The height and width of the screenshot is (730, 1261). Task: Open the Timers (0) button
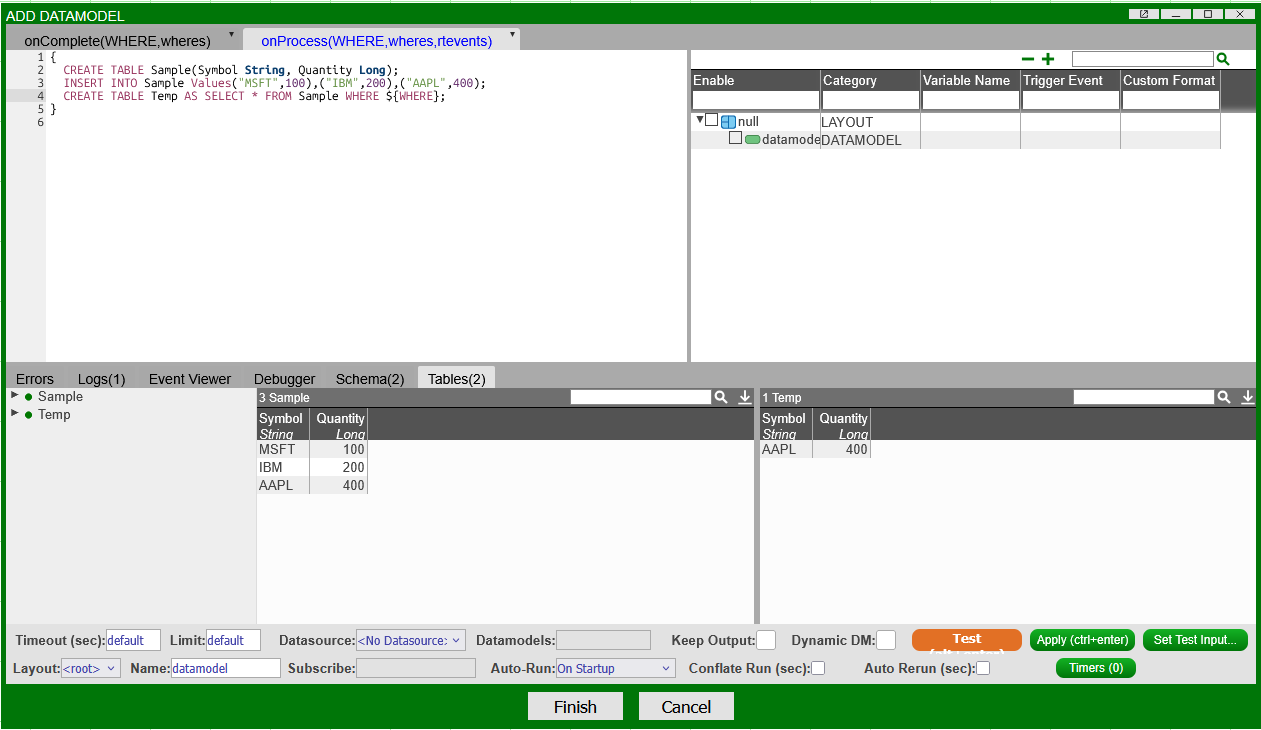(1095, 668)
